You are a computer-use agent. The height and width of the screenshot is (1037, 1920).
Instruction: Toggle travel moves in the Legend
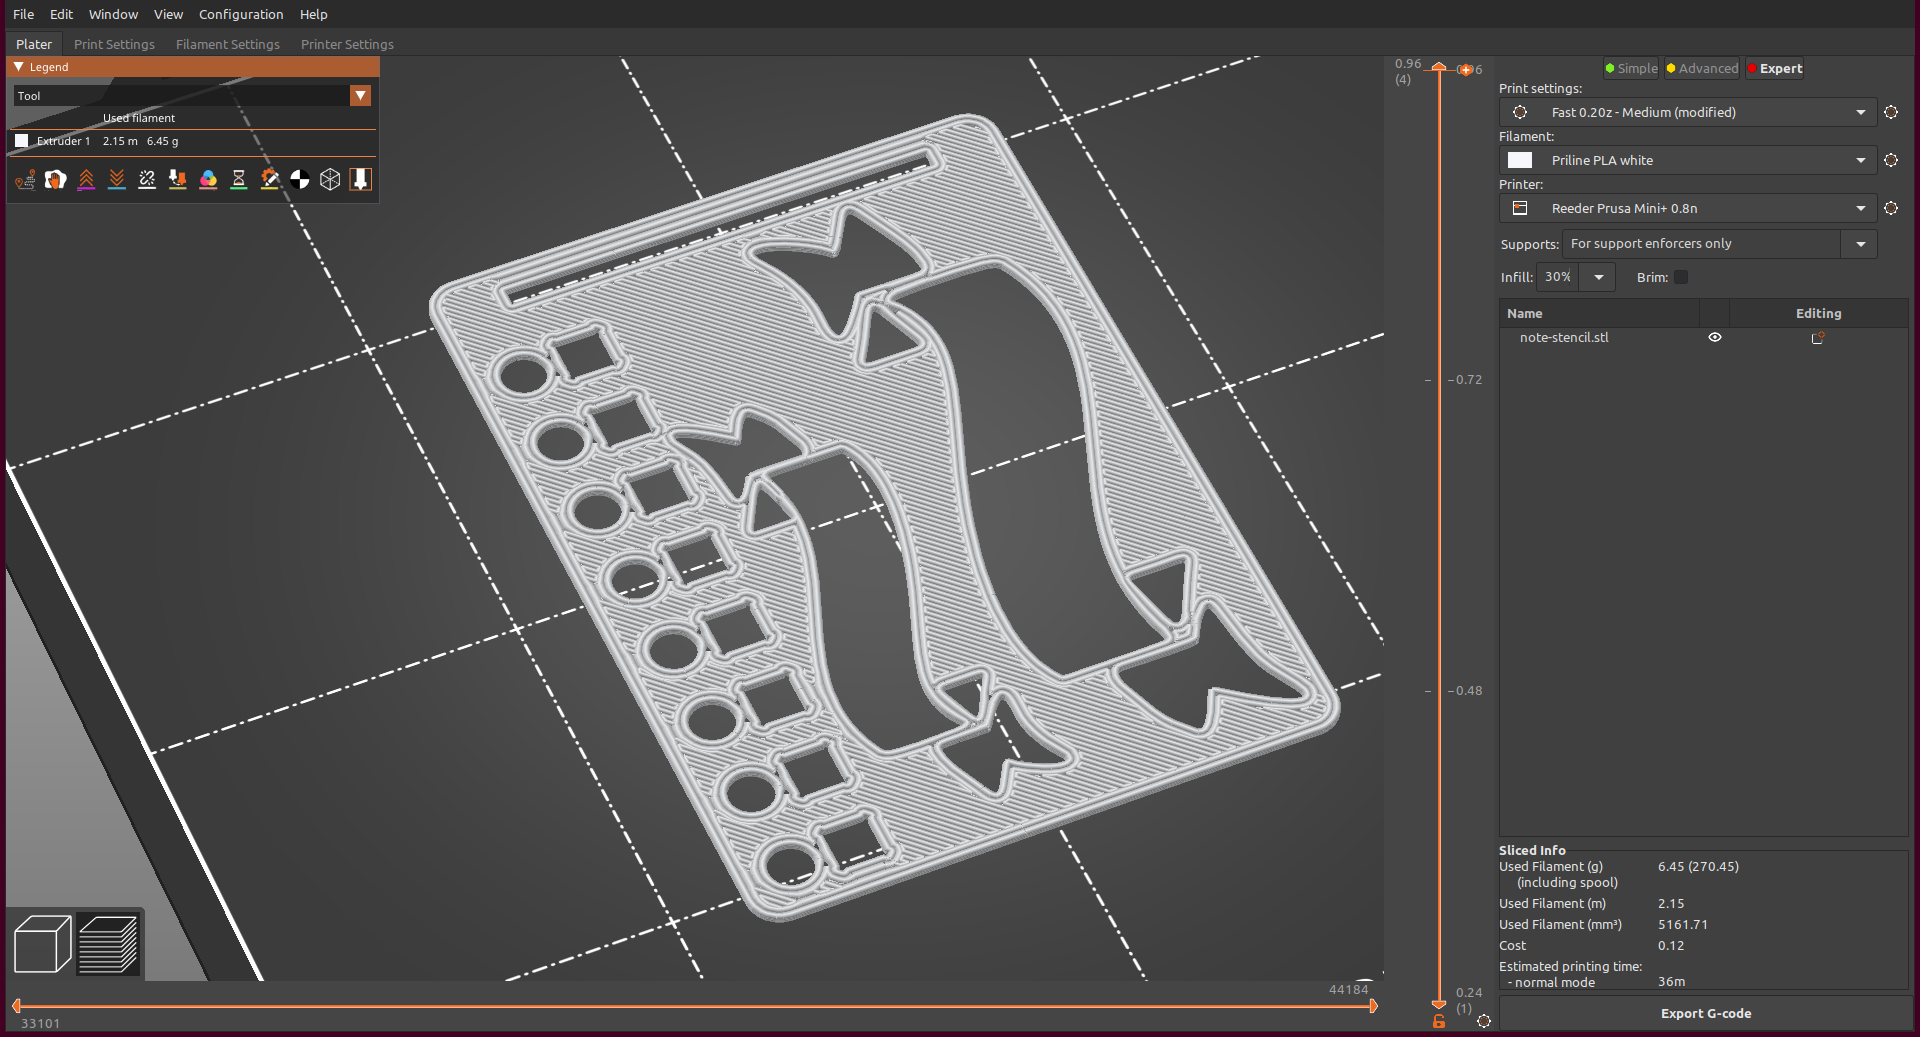[25, 180]
